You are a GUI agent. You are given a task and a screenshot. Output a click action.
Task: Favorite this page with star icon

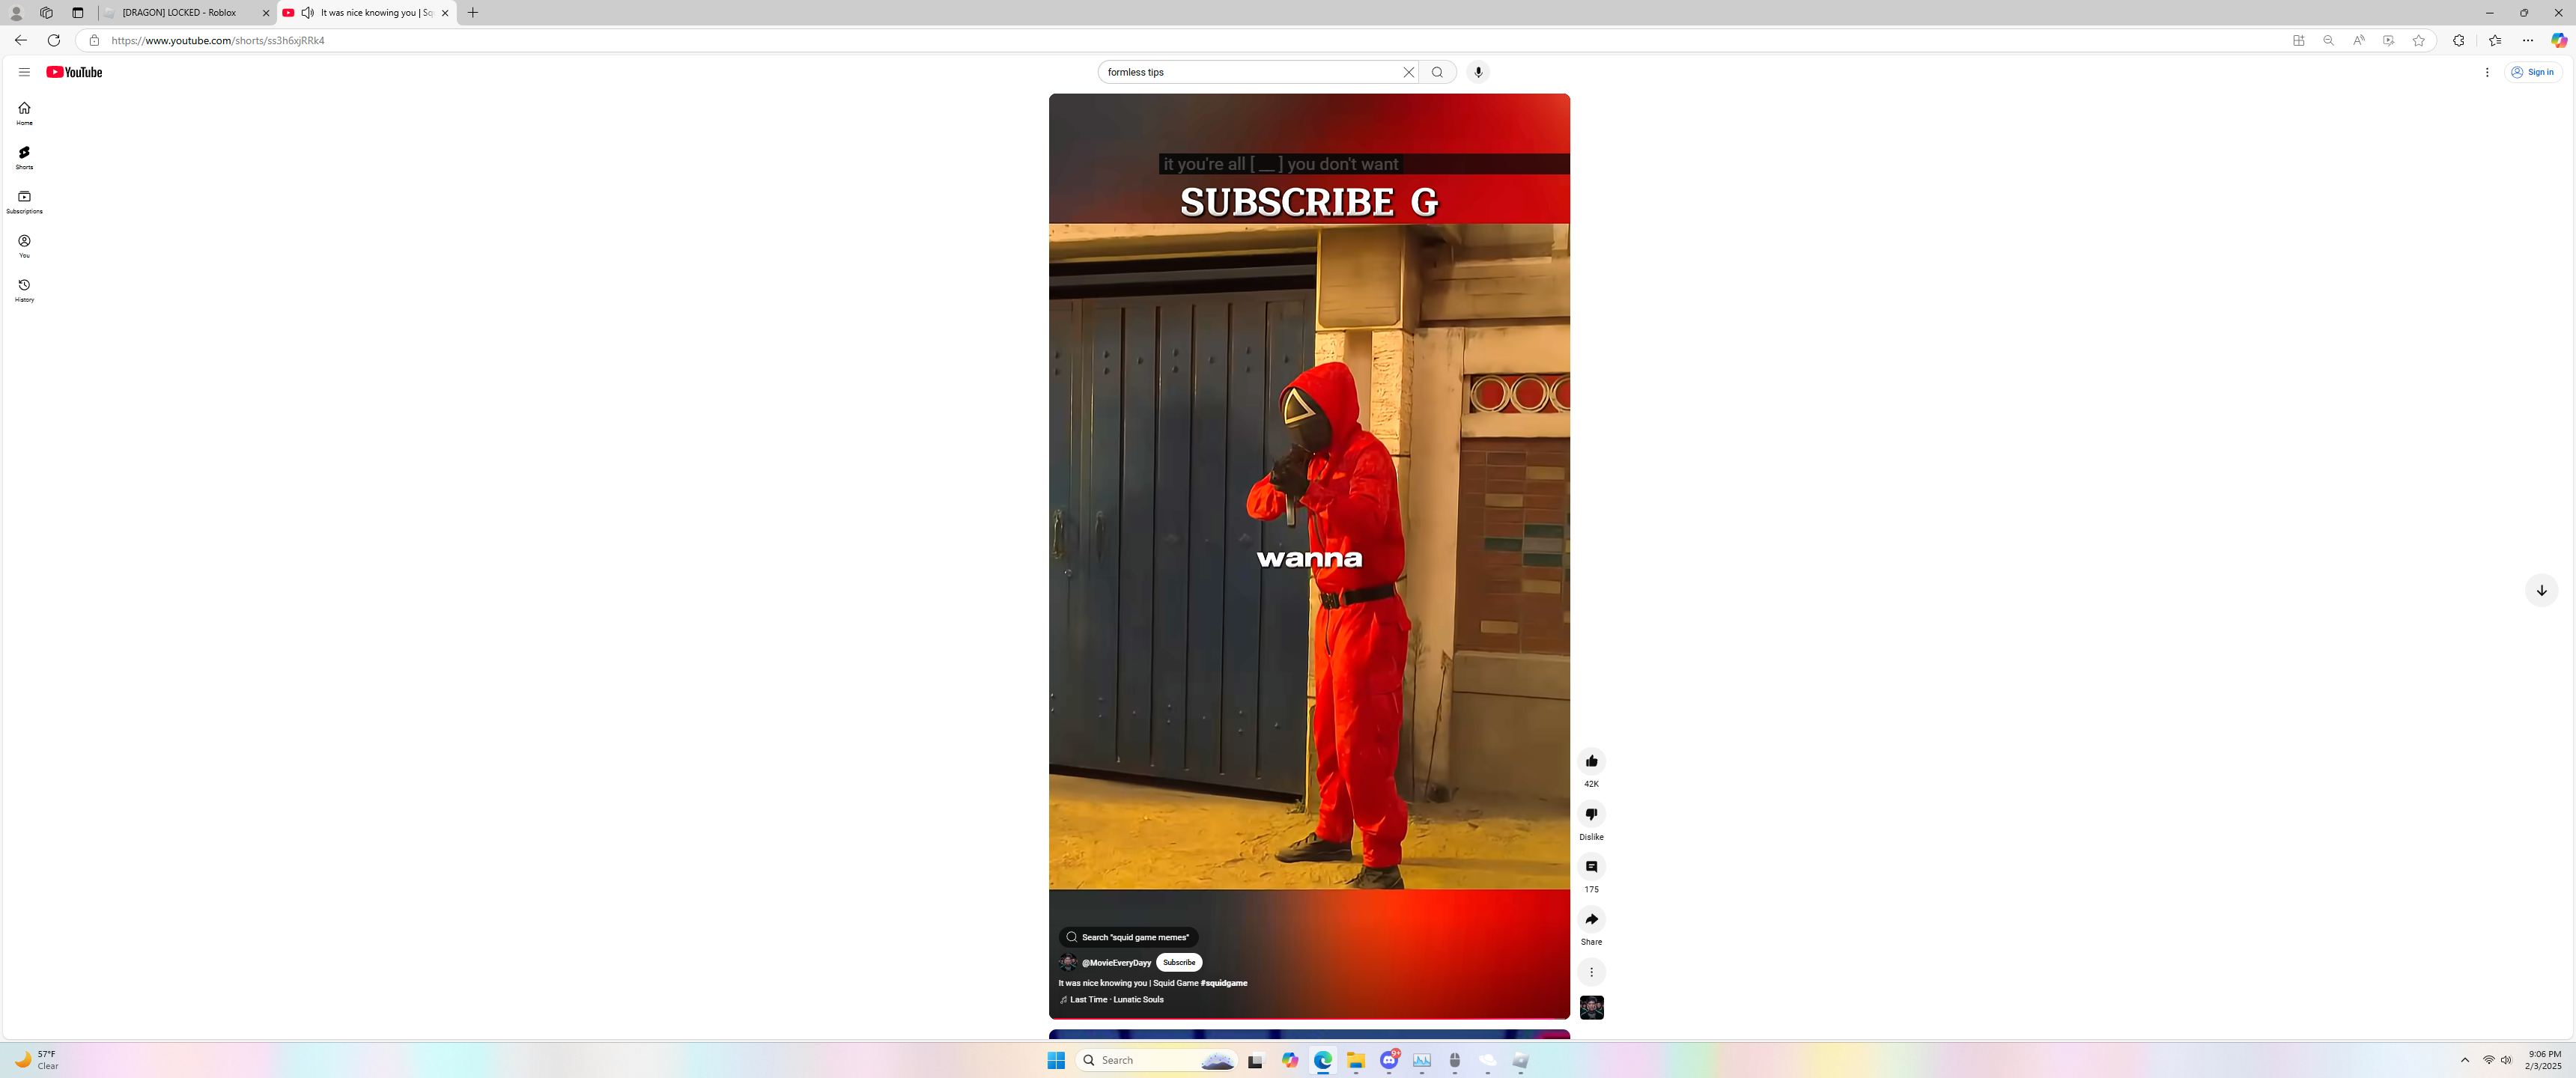point(2418,41)
